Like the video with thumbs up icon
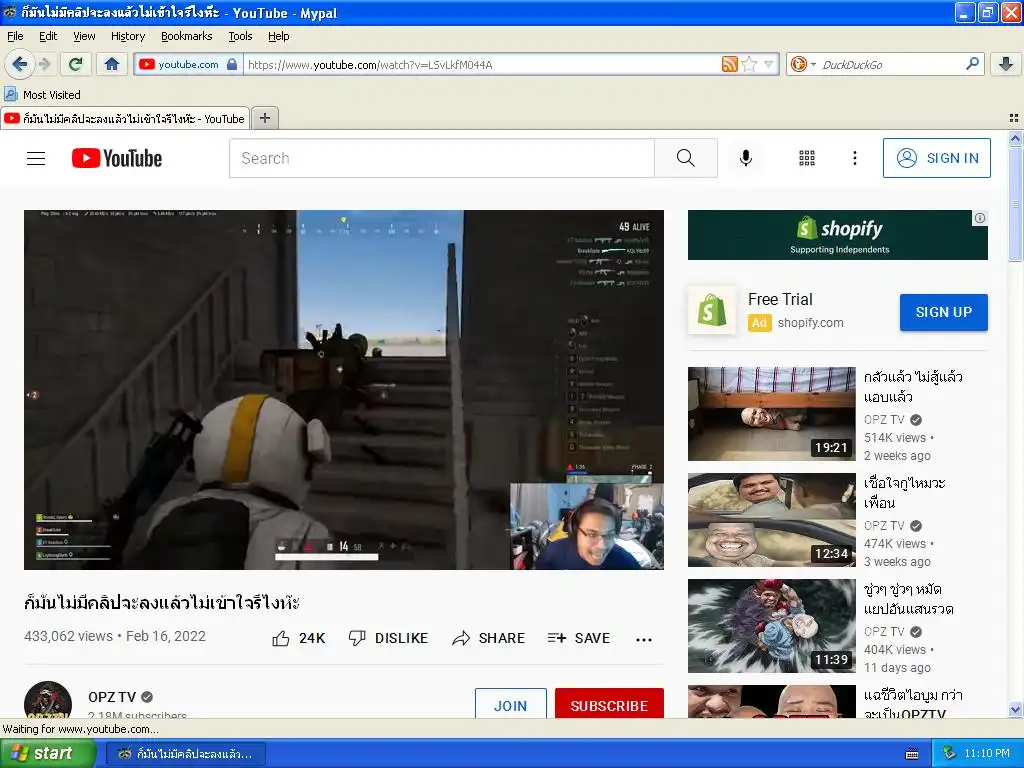This screenshot has height=768, width=1024. [x=281, y=638]
